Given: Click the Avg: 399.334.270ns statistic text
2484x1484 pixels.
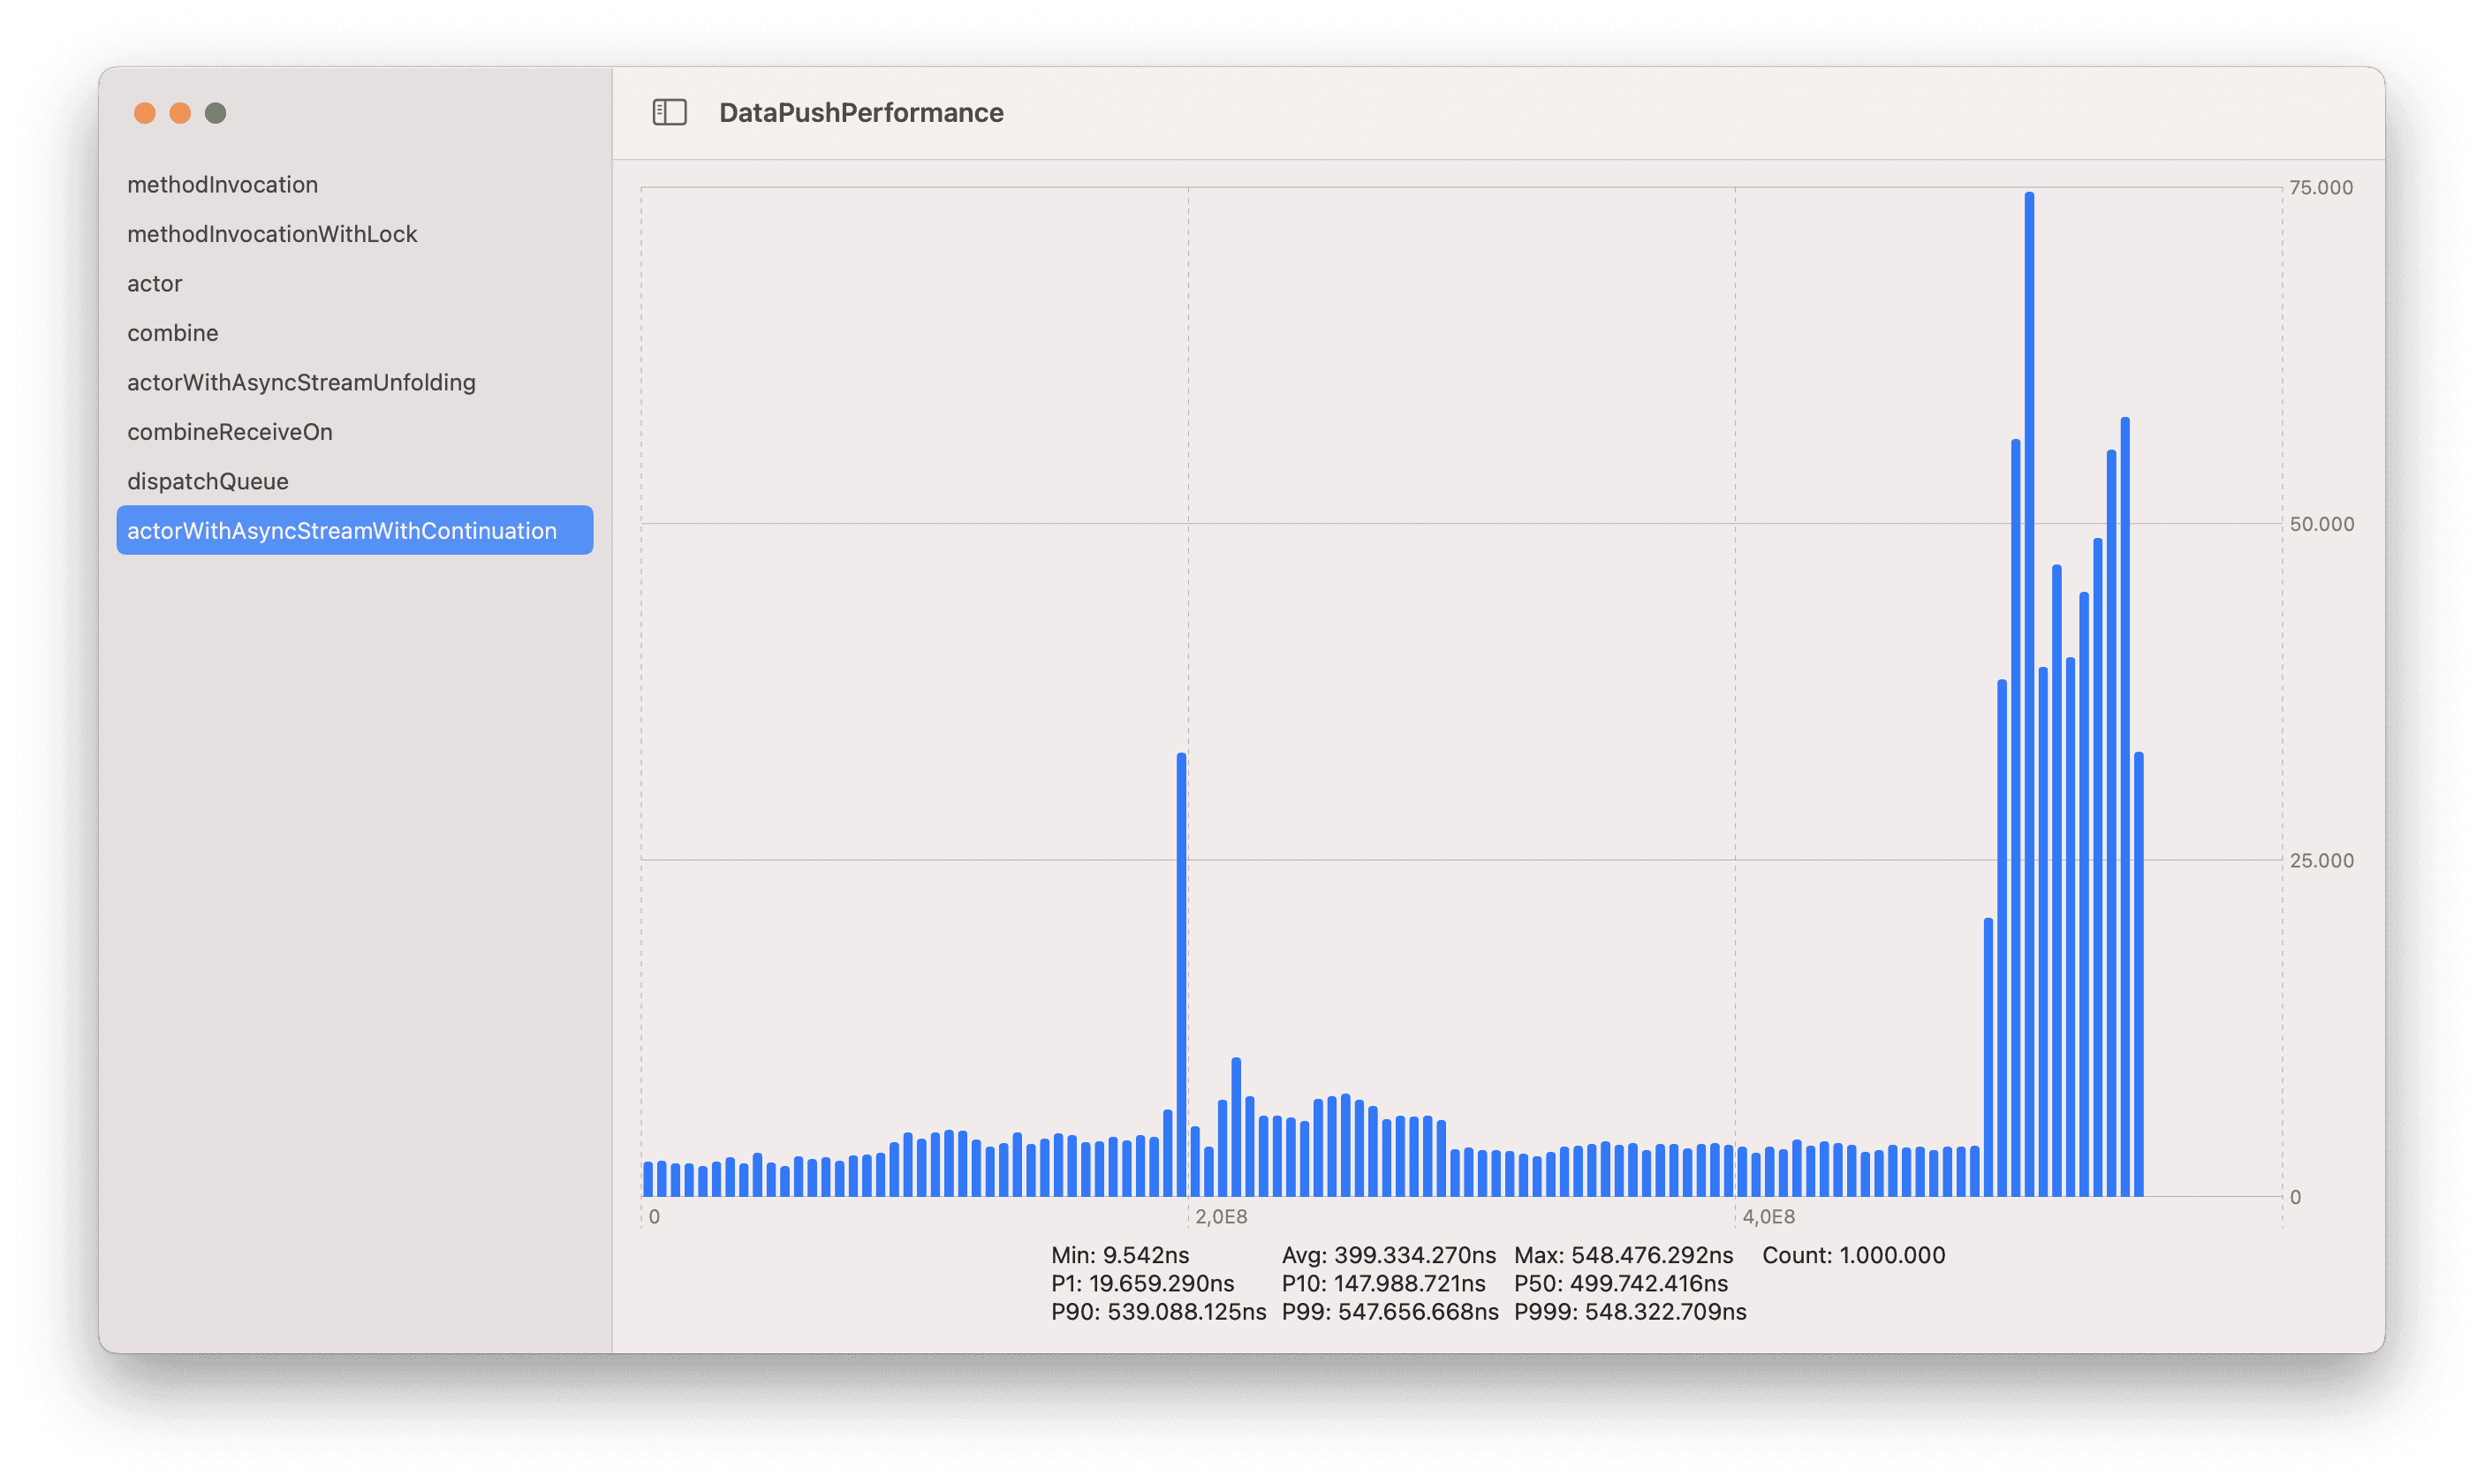Looking at the screenshot, I should coord(1388,1255).
